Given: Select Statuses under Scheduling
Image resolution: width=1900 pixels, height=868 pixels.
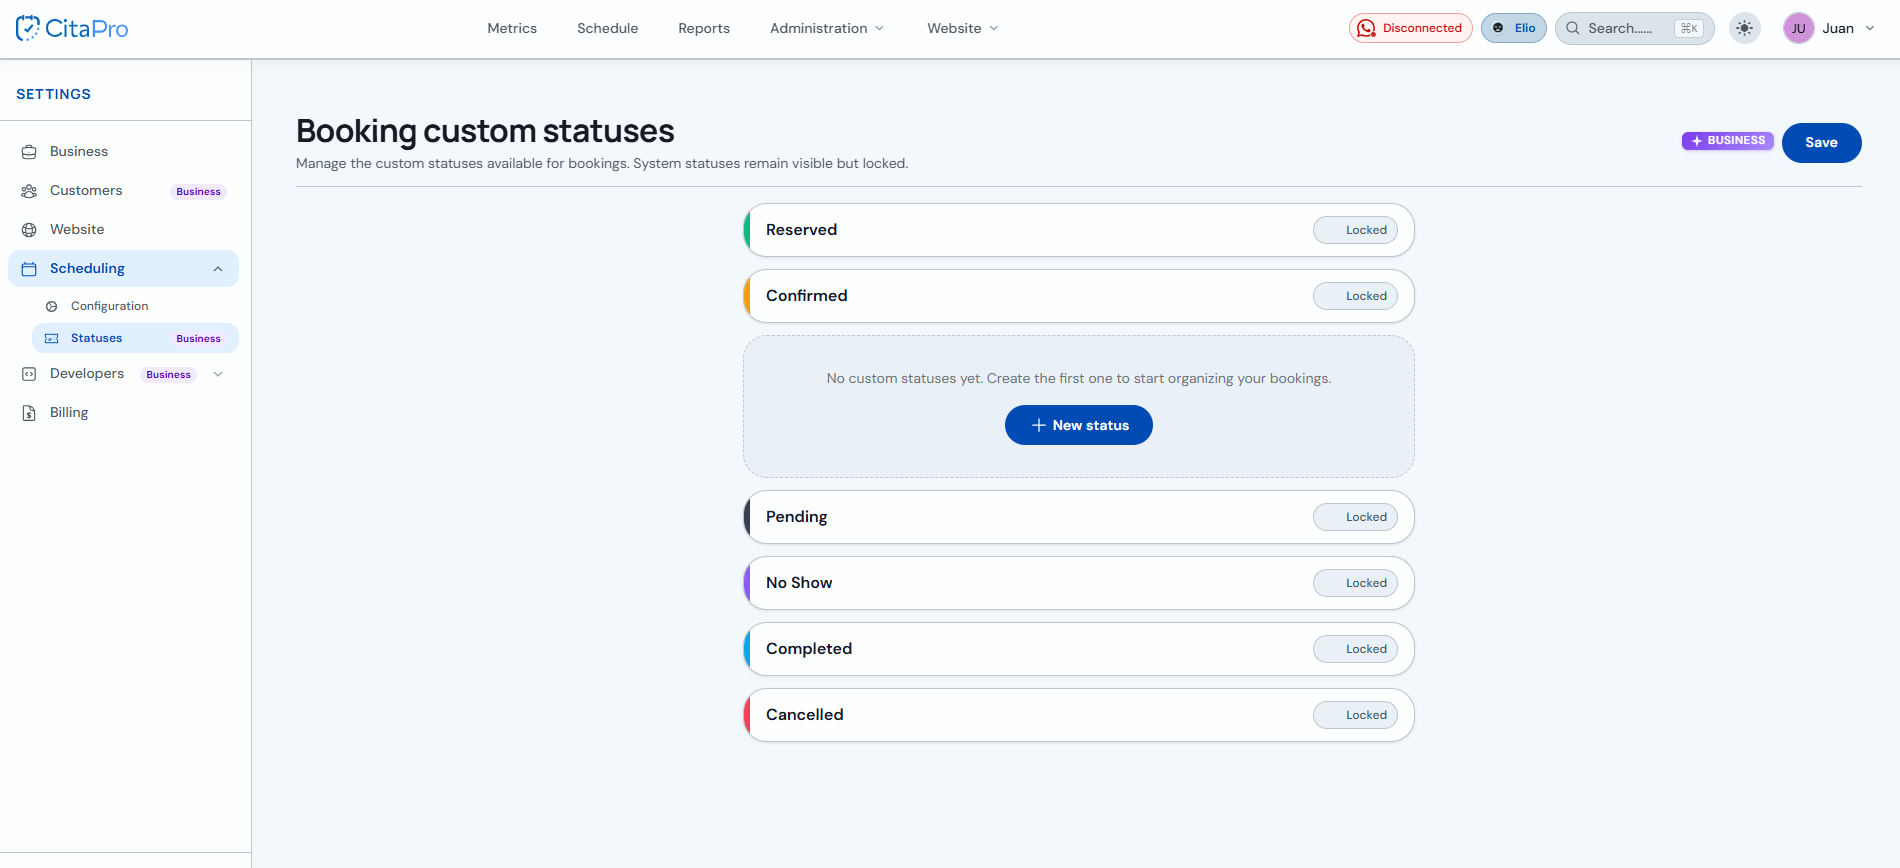Looking at the screenshot, I should tap(135, 338).
